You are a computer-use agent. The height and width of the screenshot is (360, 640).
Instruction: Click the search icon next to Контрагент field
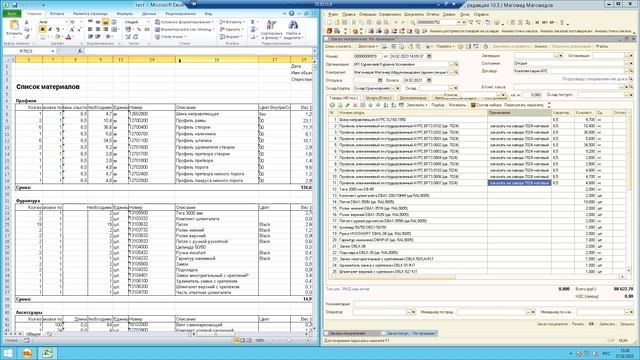pos(456,72)
